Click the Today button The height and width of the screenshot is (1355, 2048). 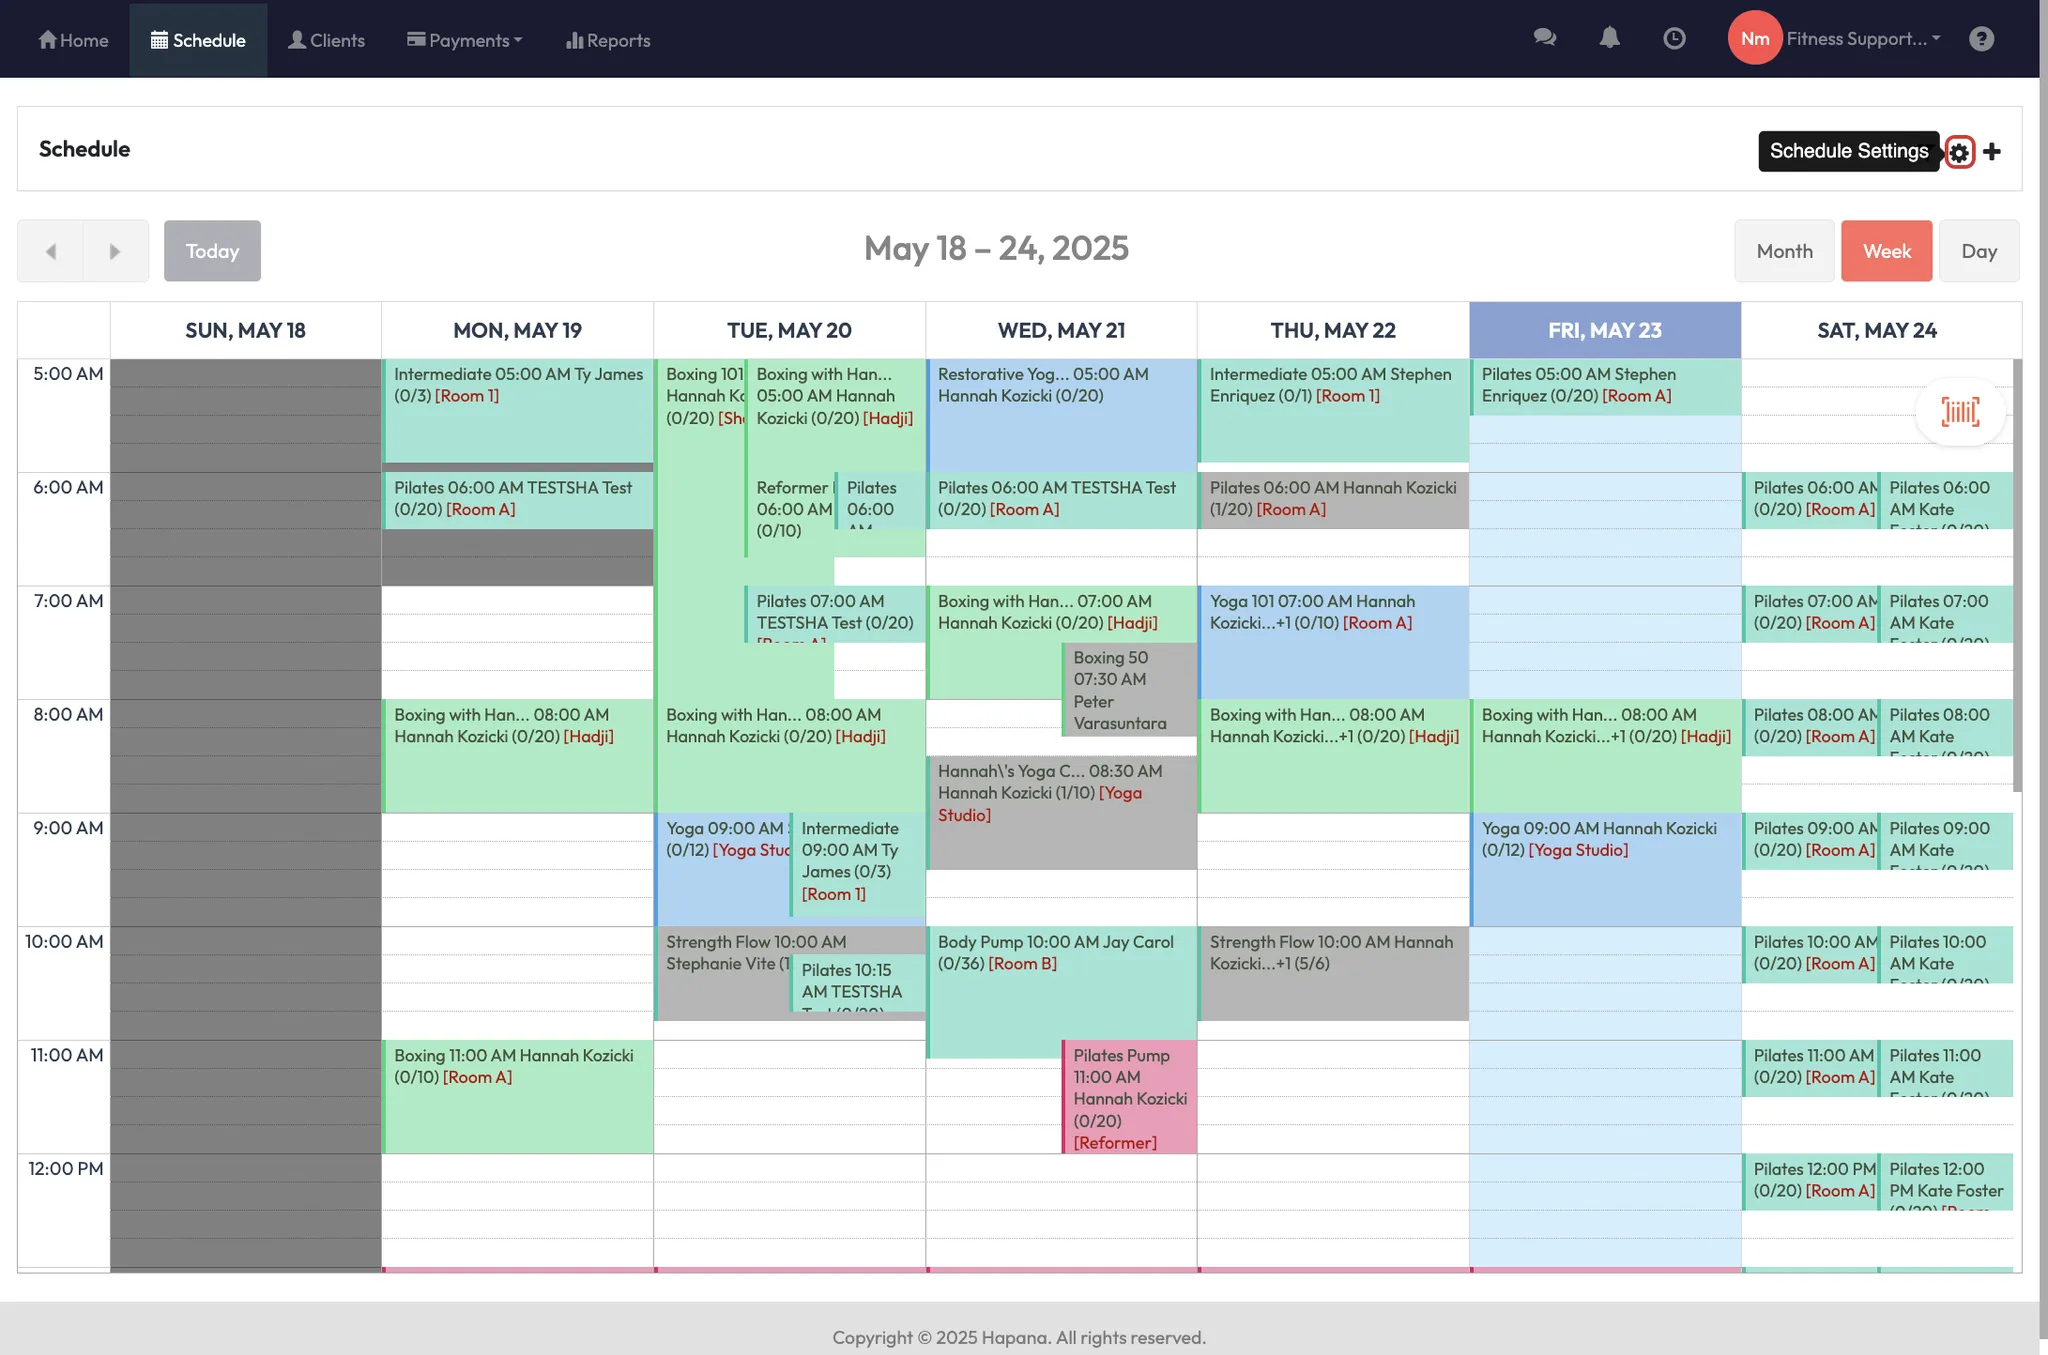[212, 251]
